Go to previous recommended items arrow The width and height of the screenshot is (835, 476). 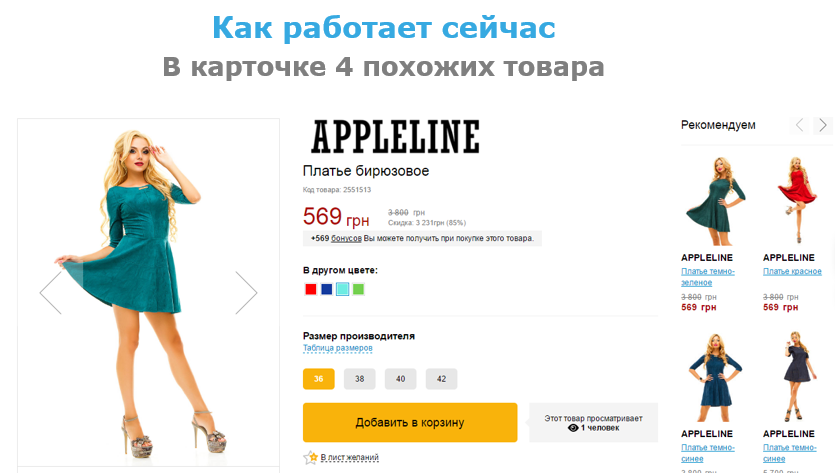pos(799,125)
